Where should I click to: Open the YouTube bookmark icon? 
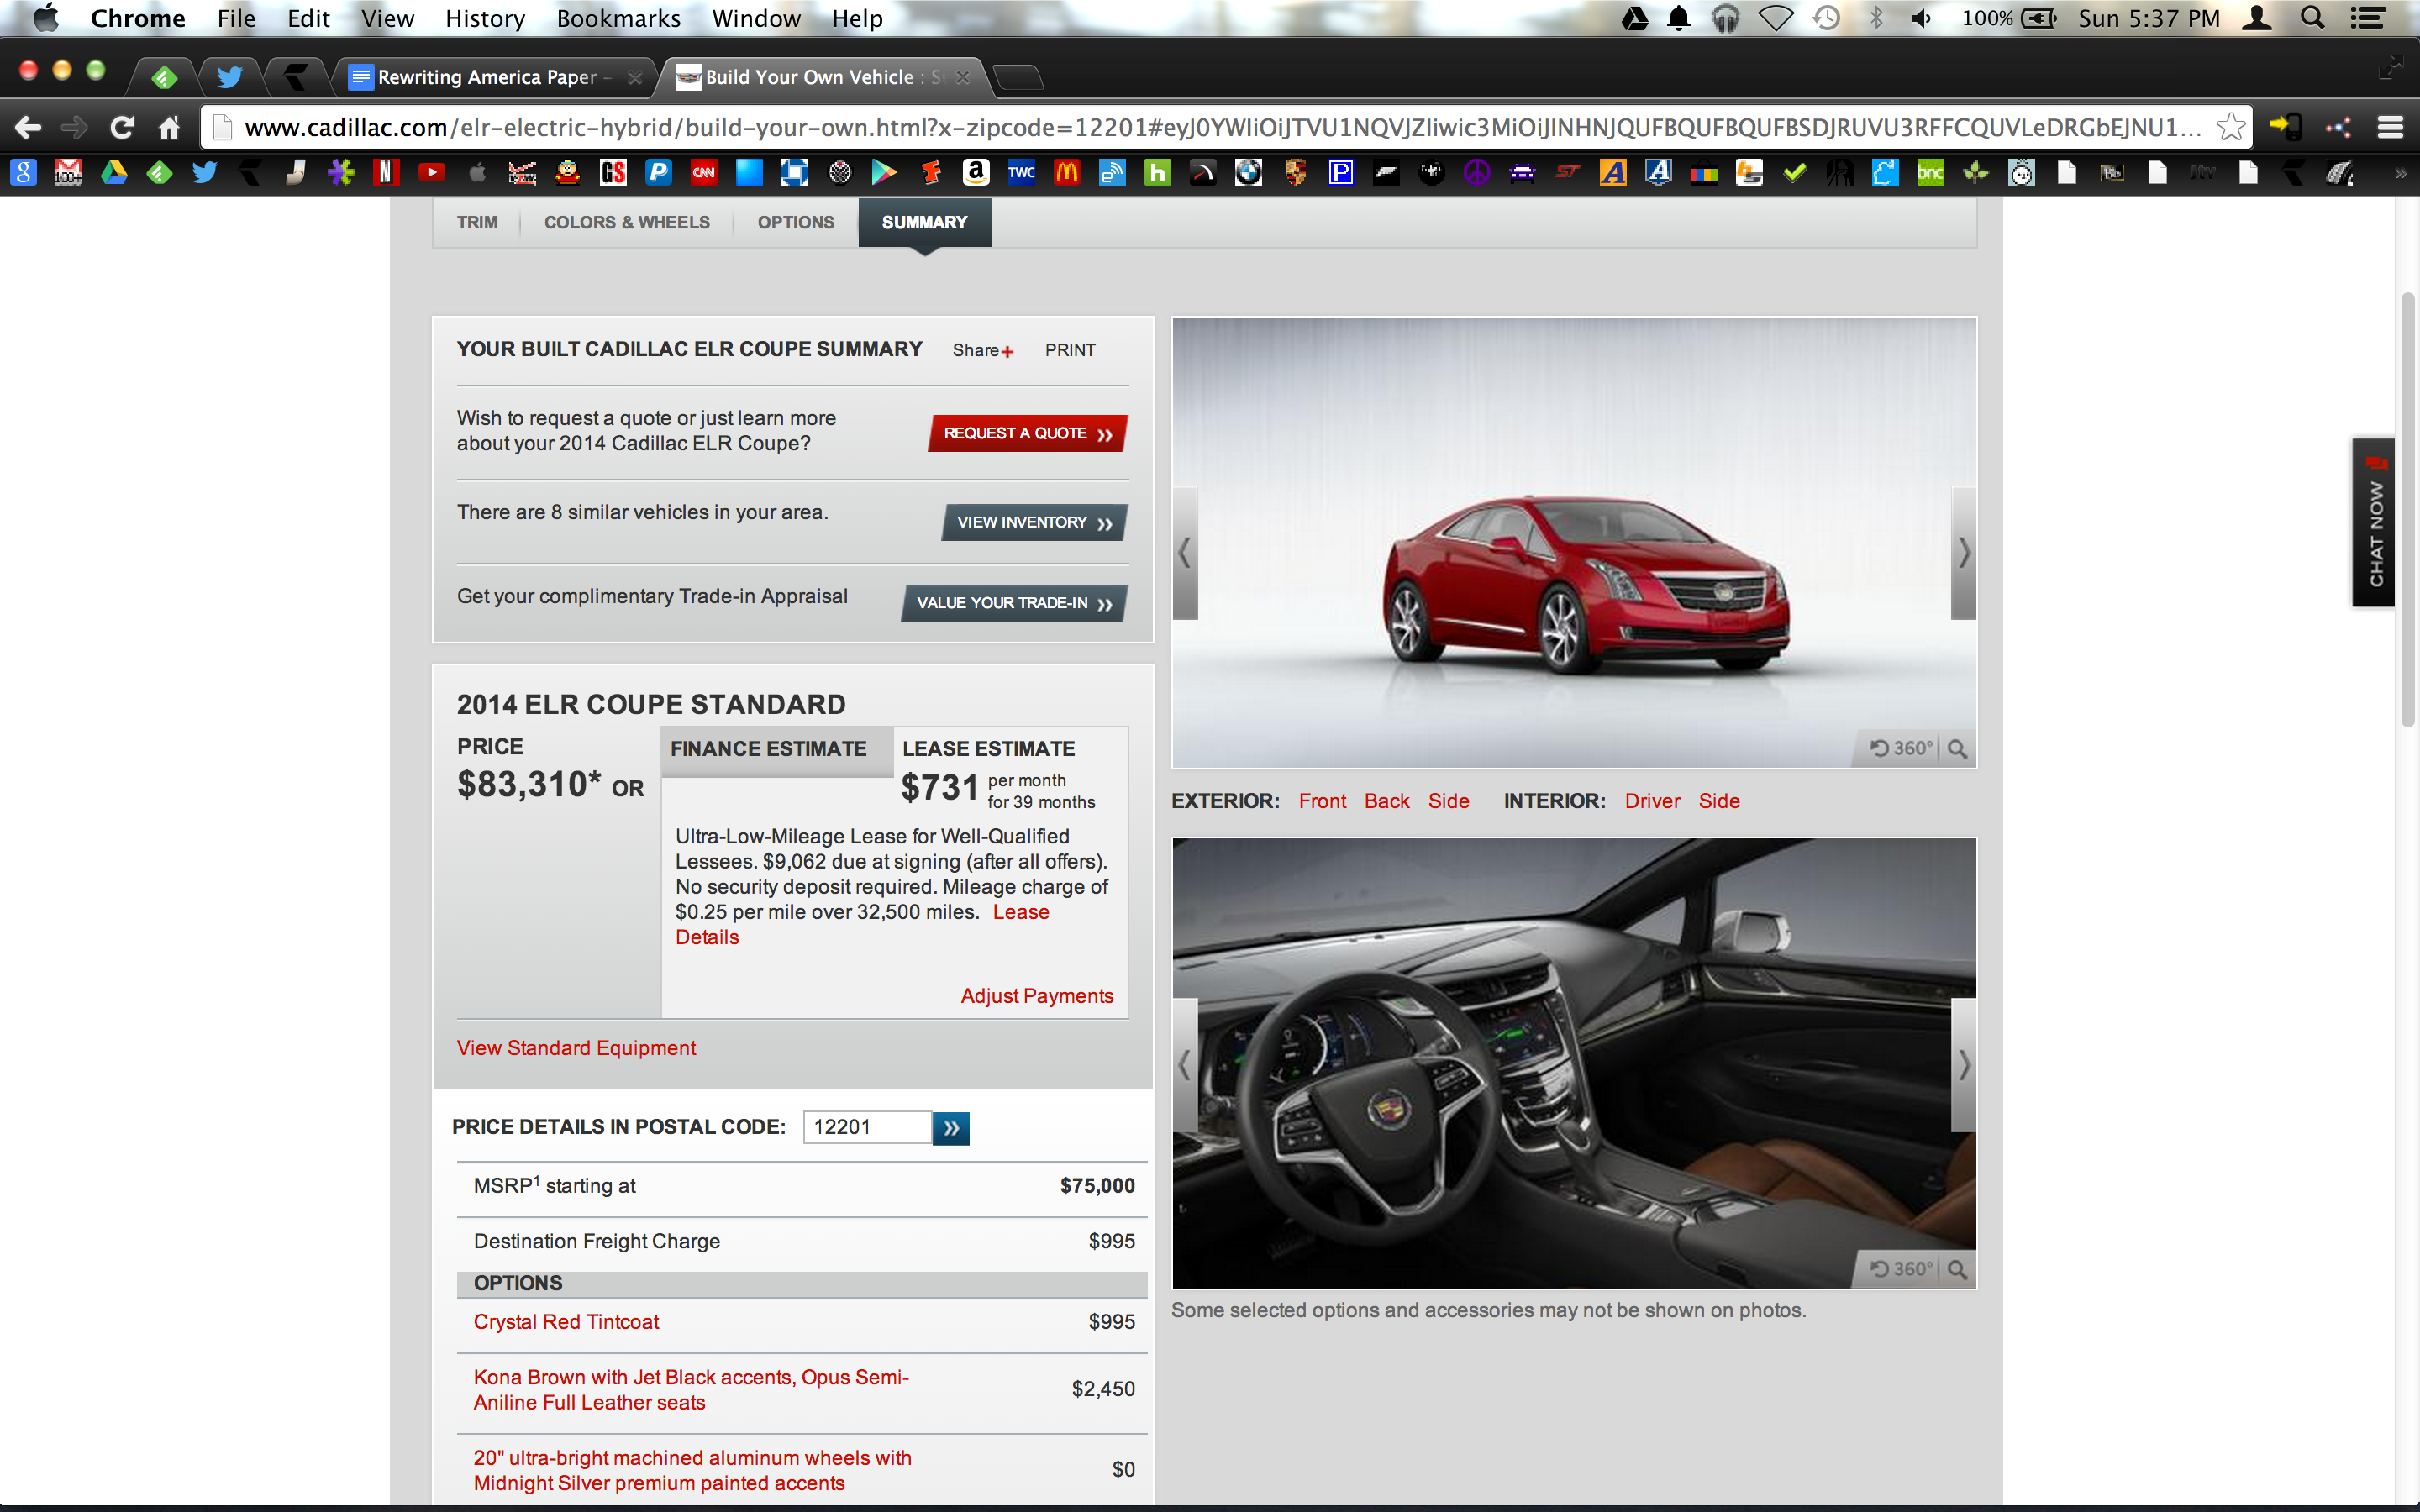(x=431, y=173)
